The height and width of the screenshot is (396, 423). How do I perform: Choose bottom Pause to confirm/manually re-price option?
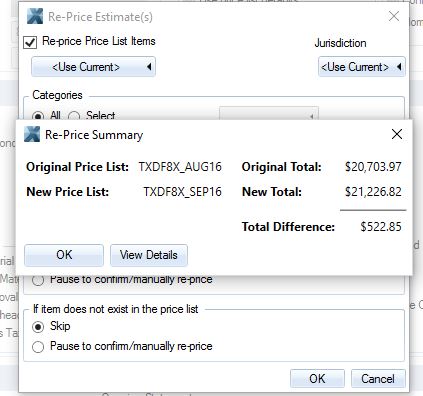point(38,347)
